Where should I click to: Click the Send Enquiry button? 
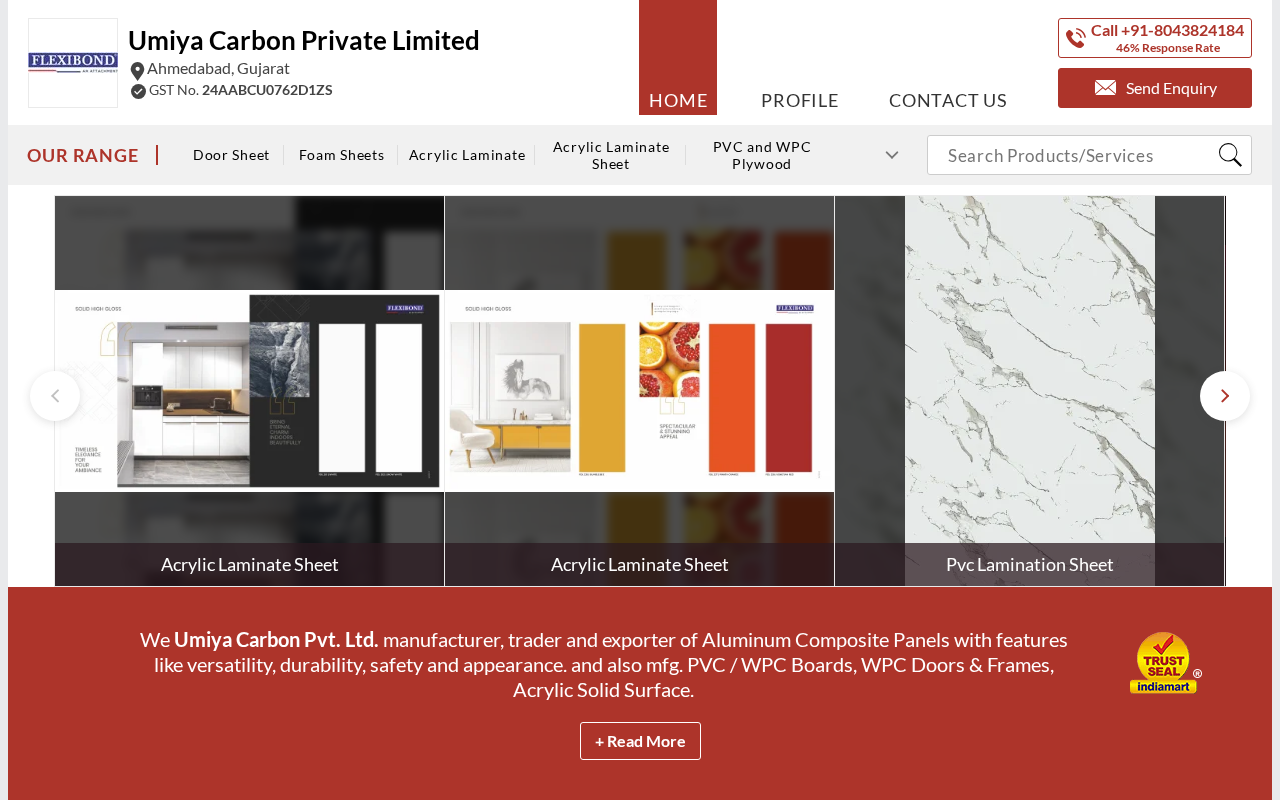pyautogui.click(x=1155, y=88)
